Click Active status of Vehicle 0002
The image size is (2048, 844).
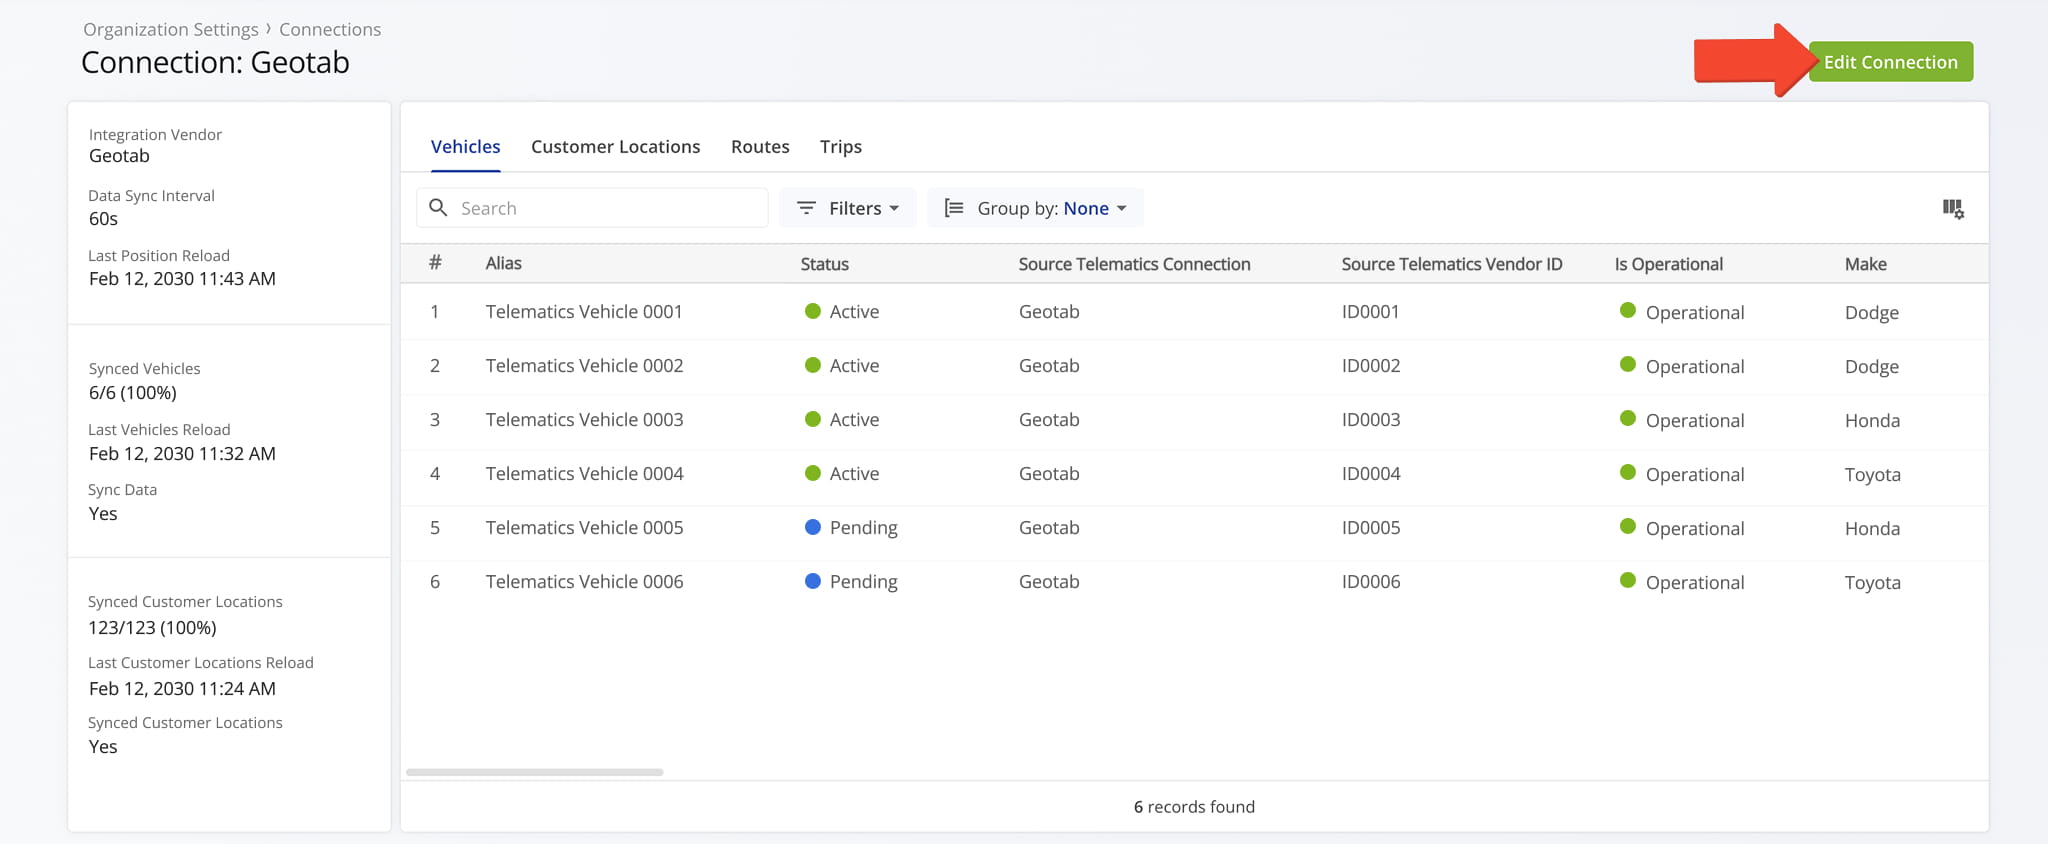click(x=854, y=366)
